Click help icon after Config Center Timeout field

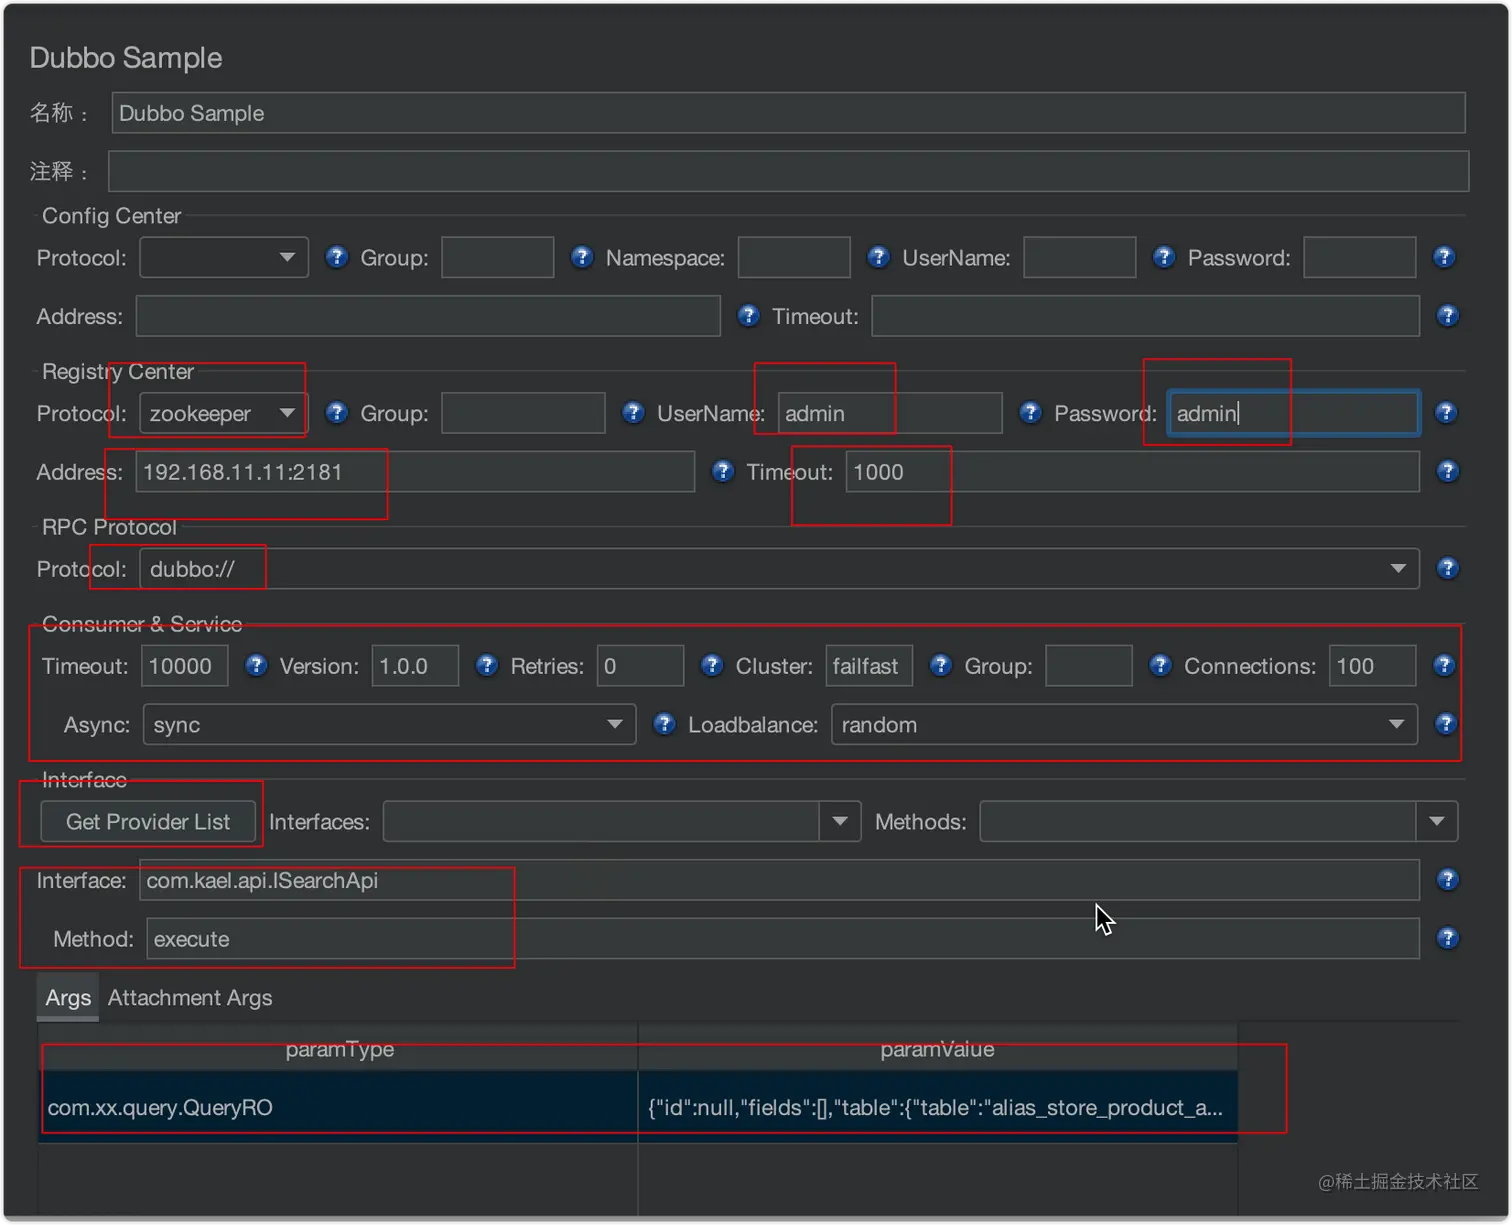tap(1447, 316)
